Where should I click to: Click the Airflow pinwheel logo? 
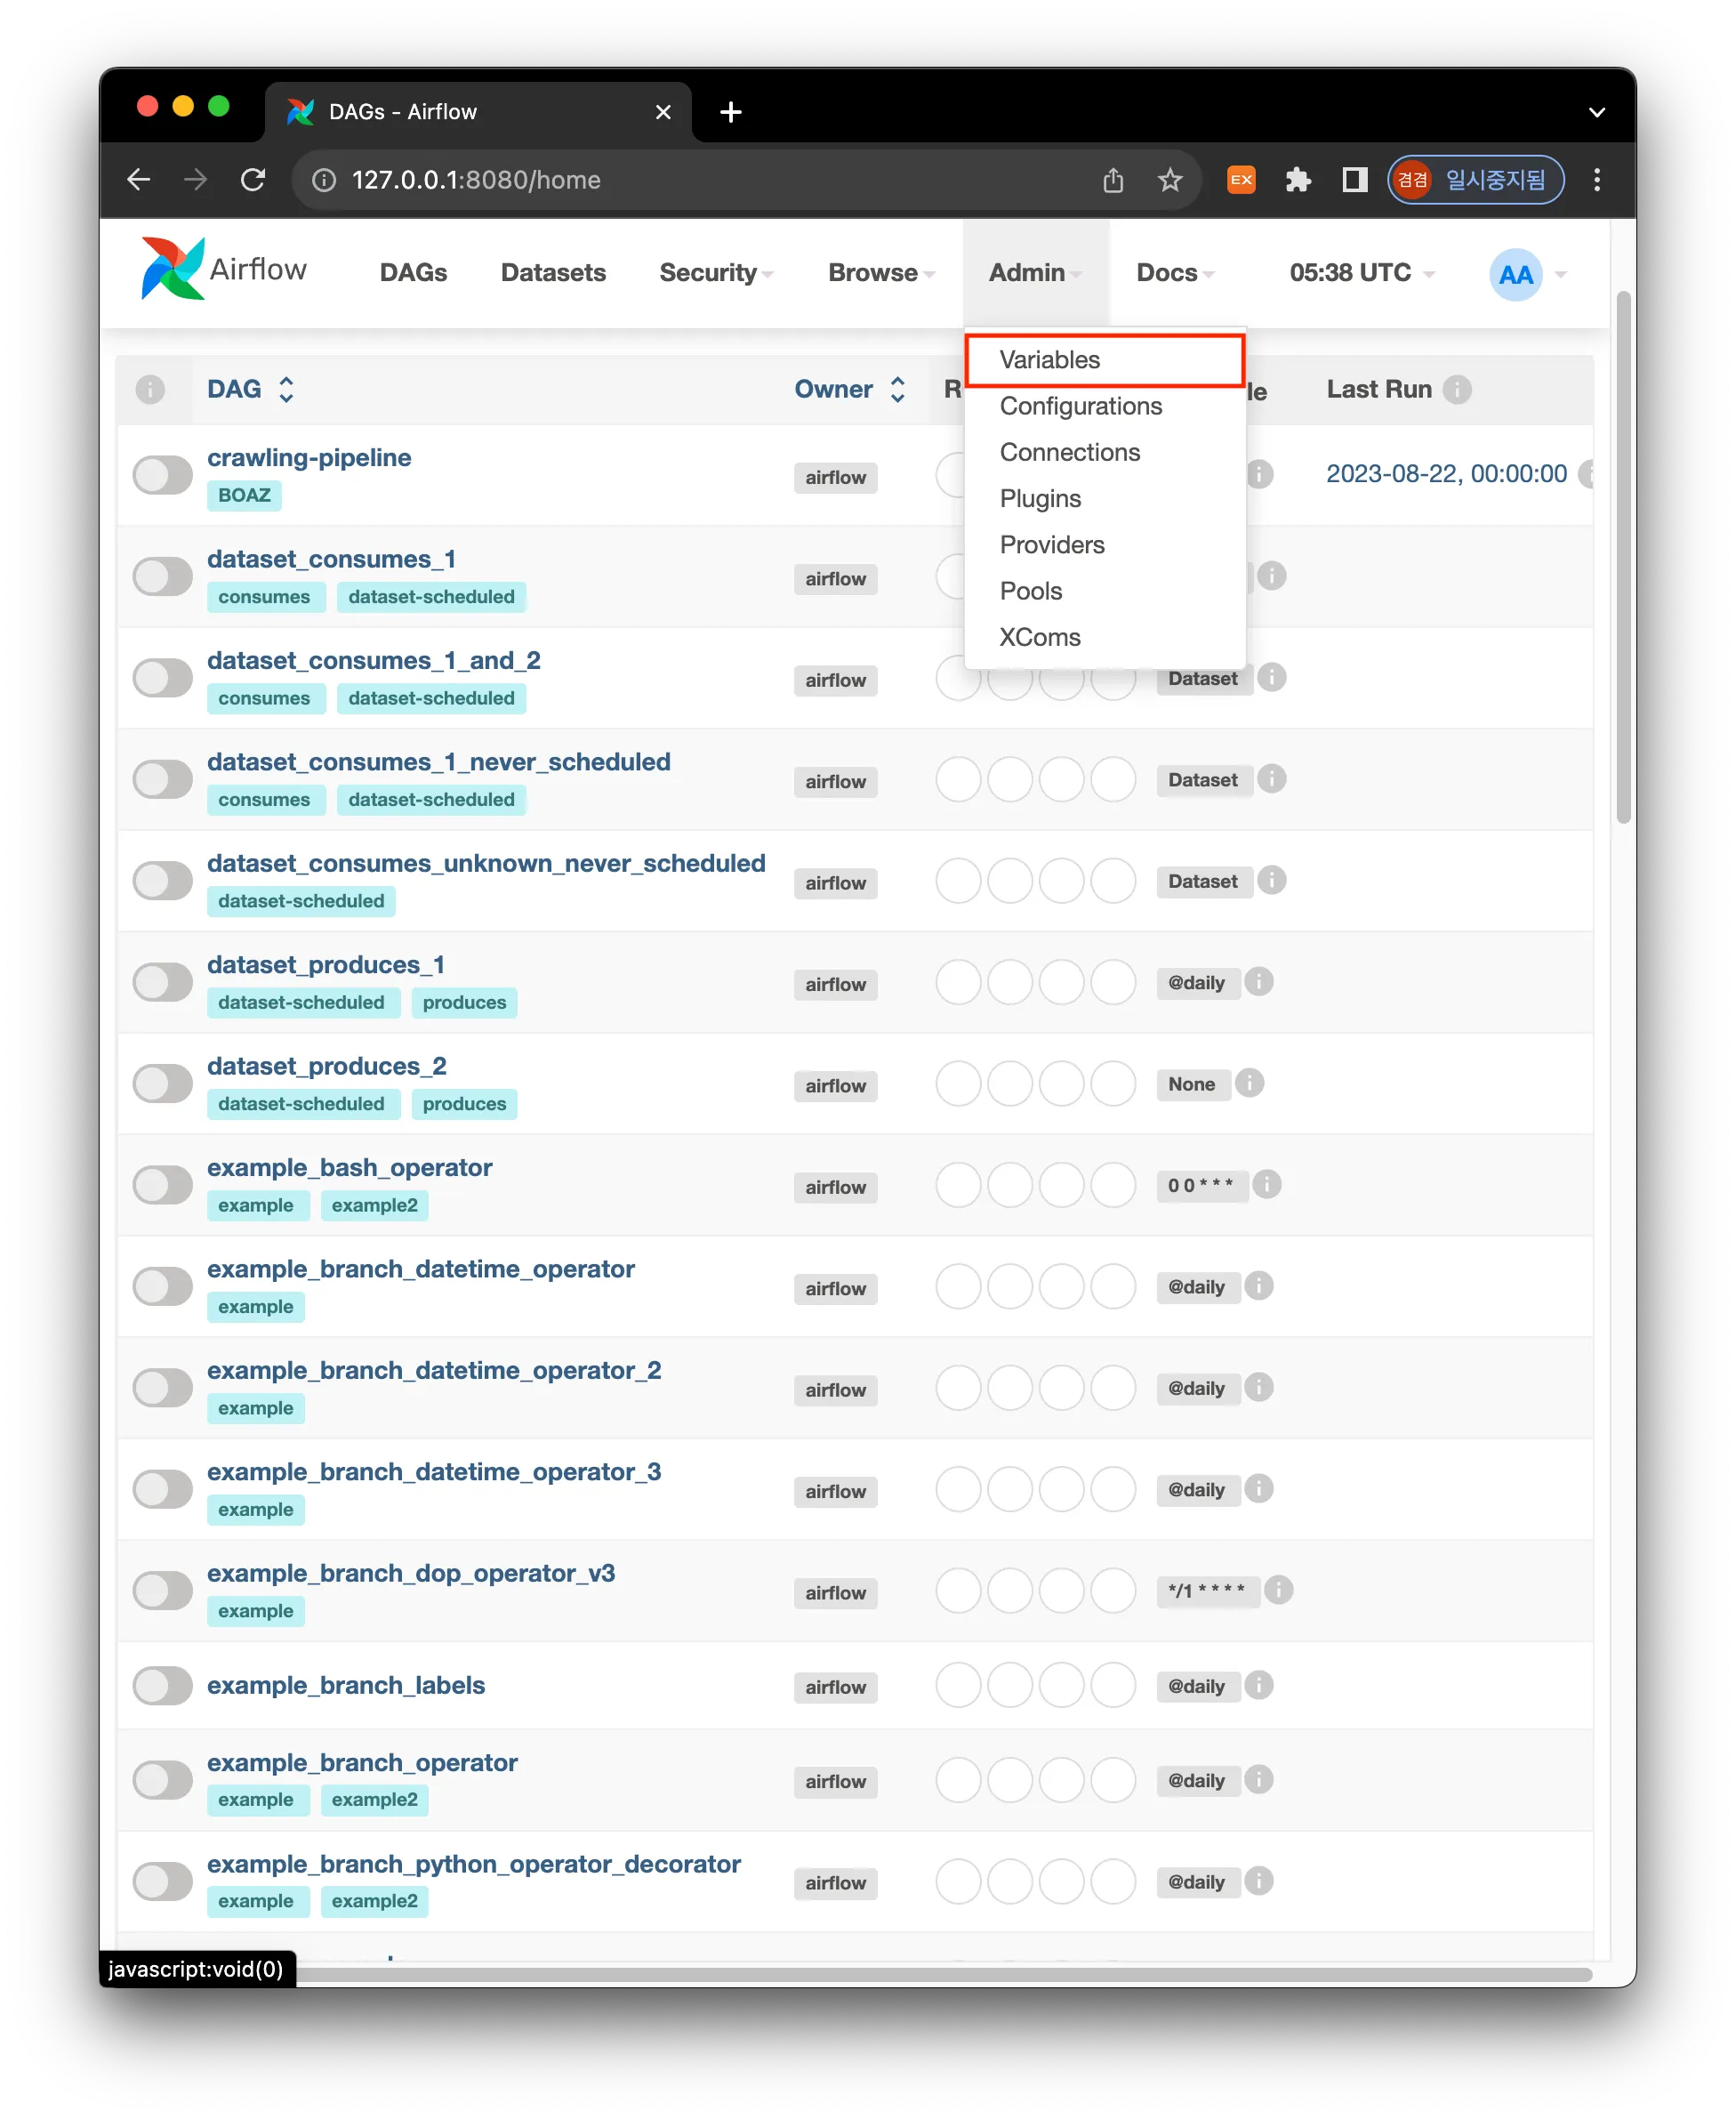(x=173, y=269)
